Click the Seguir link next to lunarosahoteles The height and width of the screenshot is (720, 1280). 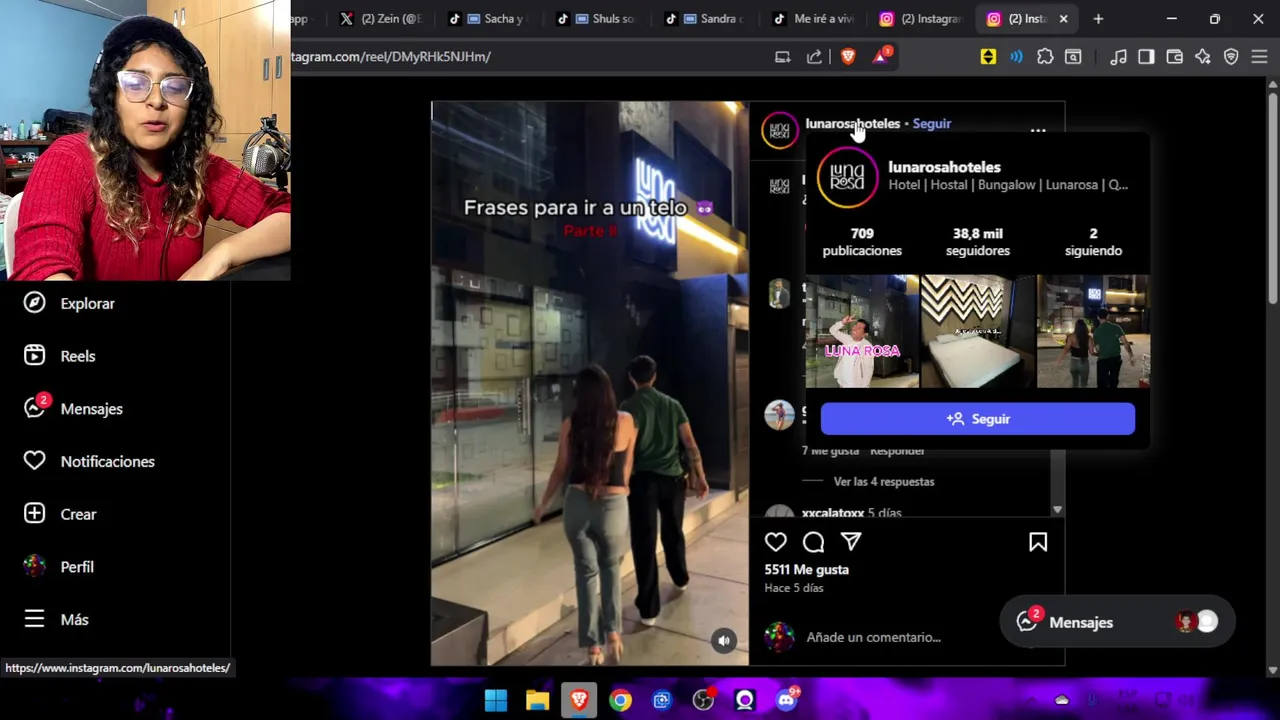(x=932, y=123)
